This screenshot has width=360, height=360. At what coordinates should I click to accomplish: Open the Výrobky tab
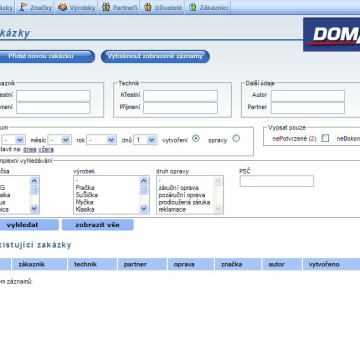pyautogui.click(x=77, y=7)
